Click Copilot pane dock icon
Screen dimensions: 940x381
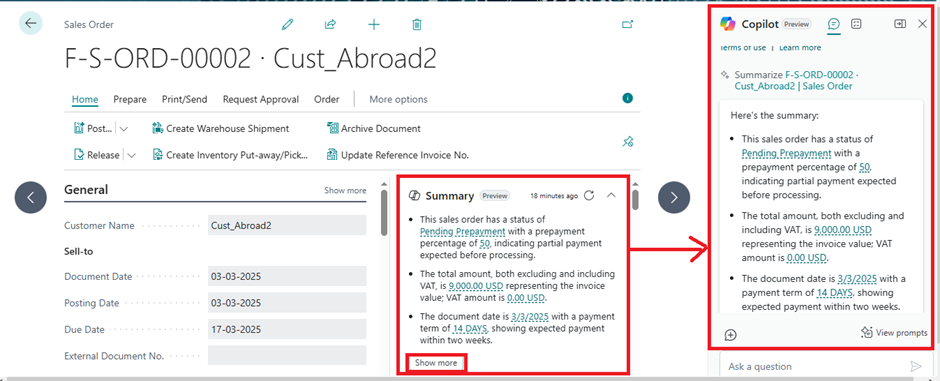900,24
